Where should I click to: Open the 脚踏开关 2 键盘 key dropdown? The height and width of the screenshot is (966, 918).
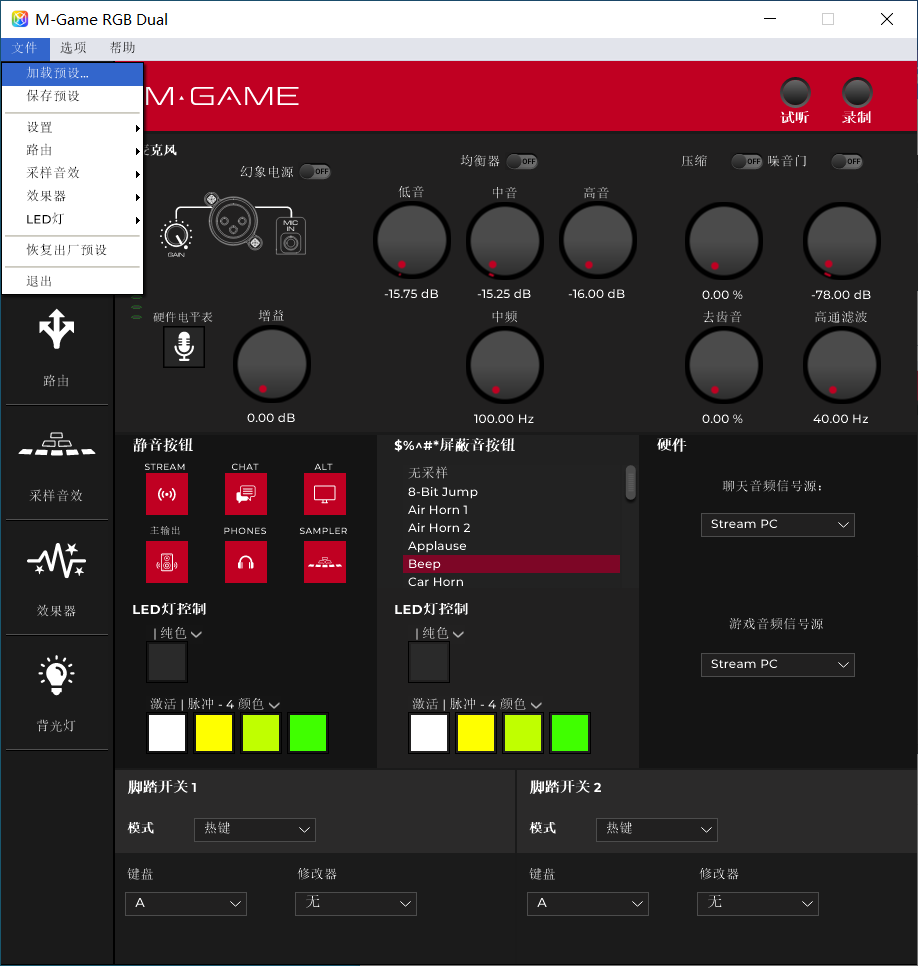[x=588, y=904]
